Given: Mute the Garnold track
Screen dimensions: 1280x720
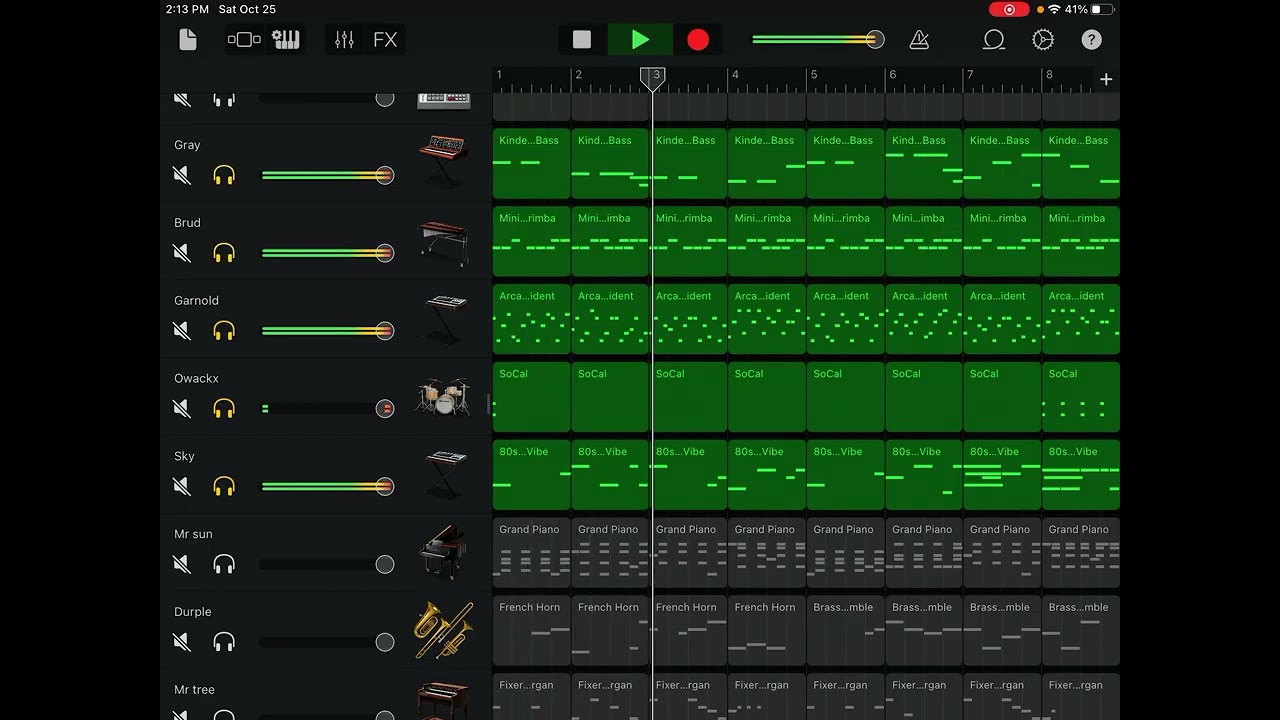Looking at the screenshot, I should point(182,331).
